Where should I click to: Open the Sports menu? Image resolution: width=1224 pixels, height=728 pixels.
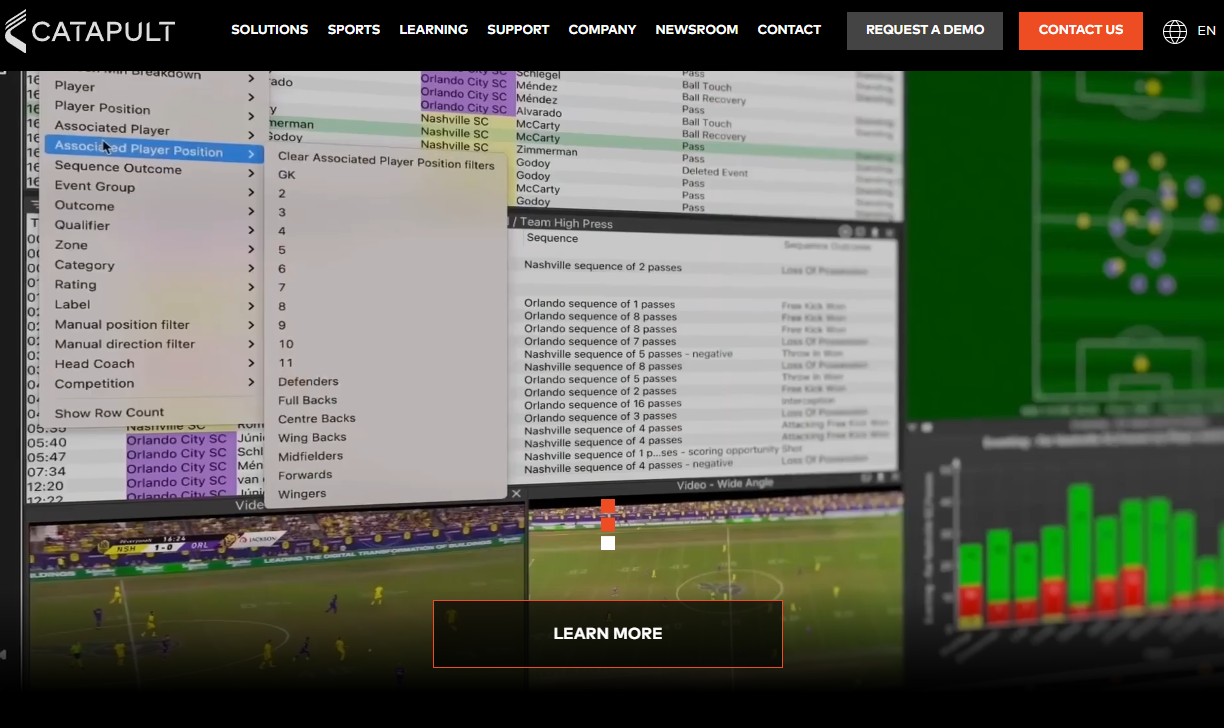(354, 30)
